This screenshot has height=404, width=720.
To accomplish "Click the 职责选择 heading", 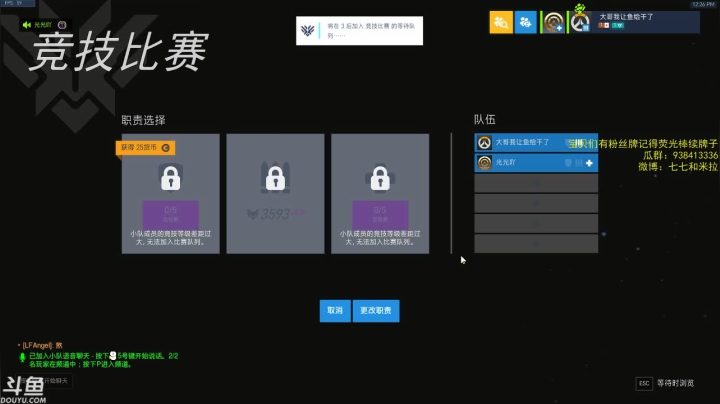I will [143, 120].
